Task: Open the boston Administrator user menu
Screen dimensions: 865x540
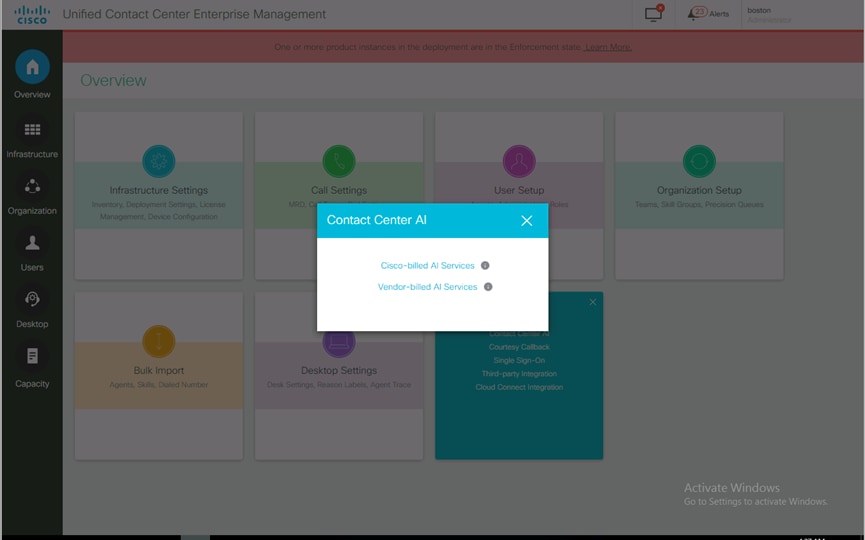Action: pos(769,15)
